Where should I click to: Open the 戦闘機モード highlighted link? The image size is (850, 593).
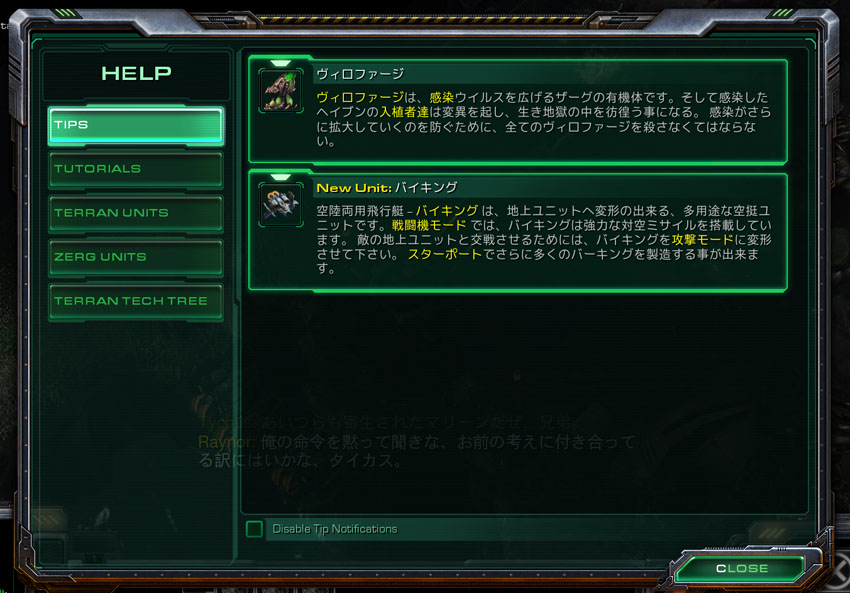429,225
